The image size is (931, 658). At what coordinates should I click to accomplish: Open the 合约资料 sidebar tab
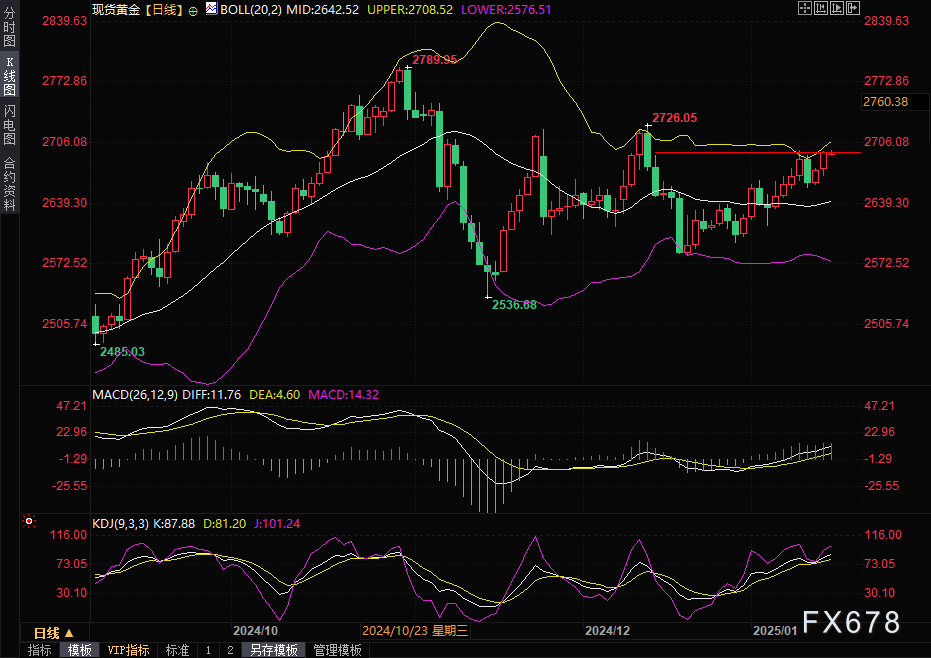point(9,183)
